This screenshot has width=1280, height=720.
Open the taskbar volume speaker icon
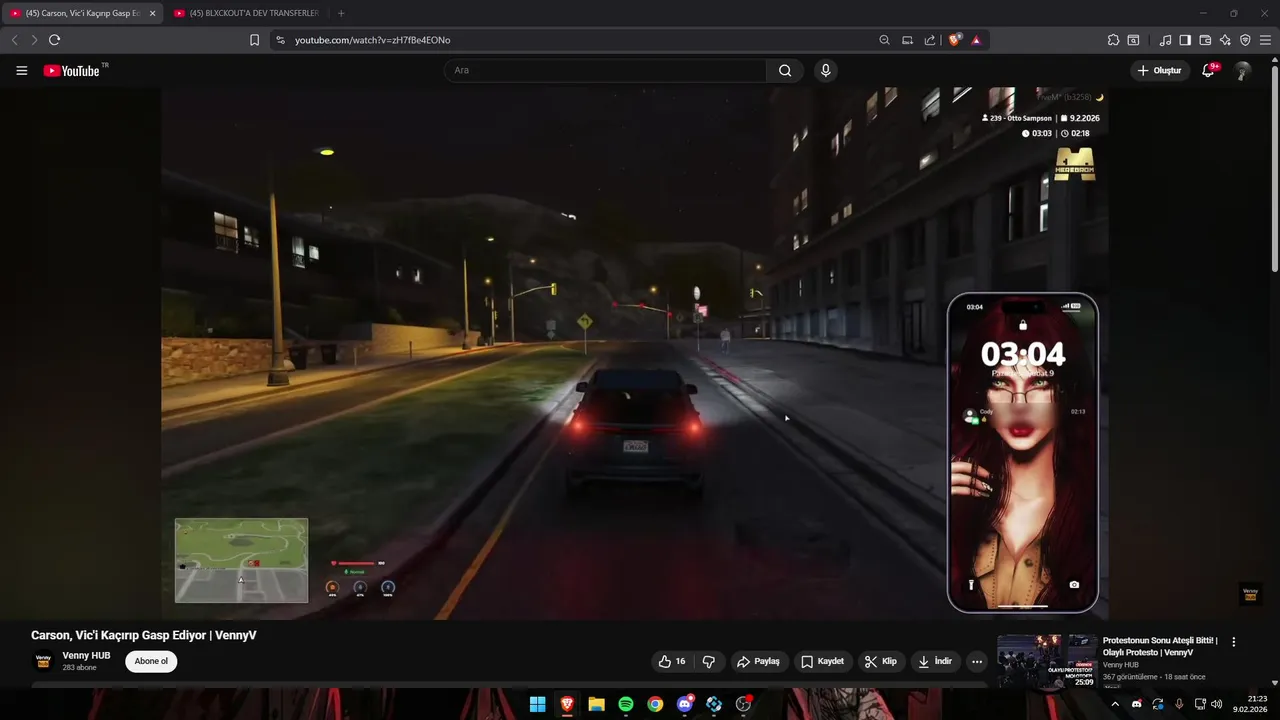[x=1217, y=704]
